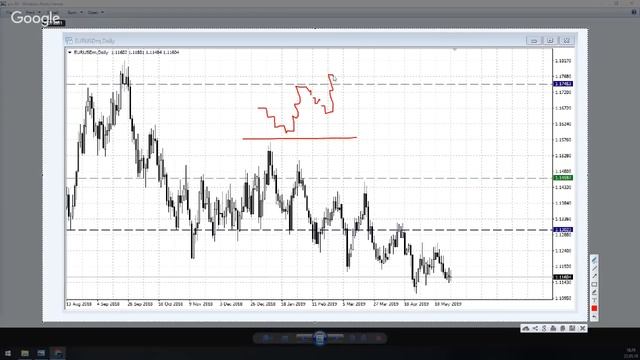Share the screenshot on social networks

535,328
